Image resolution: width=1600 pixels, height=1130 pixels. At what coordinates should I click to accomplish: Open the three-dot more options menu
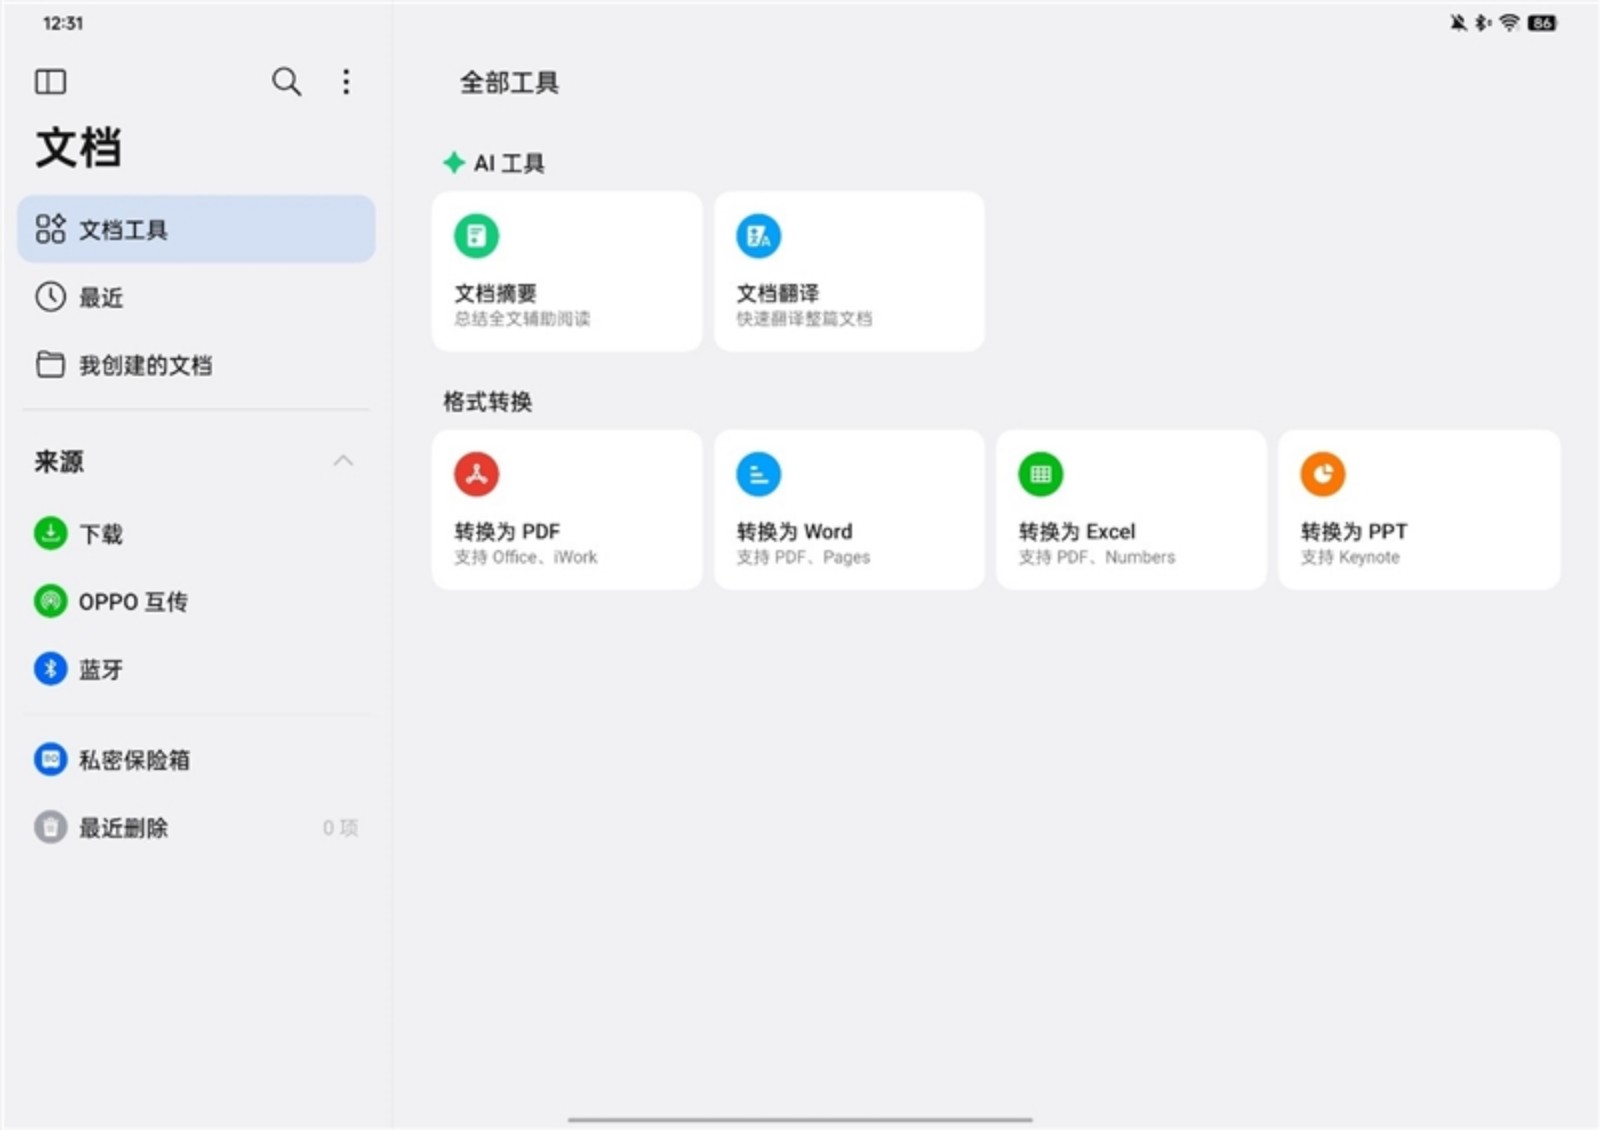346,82
